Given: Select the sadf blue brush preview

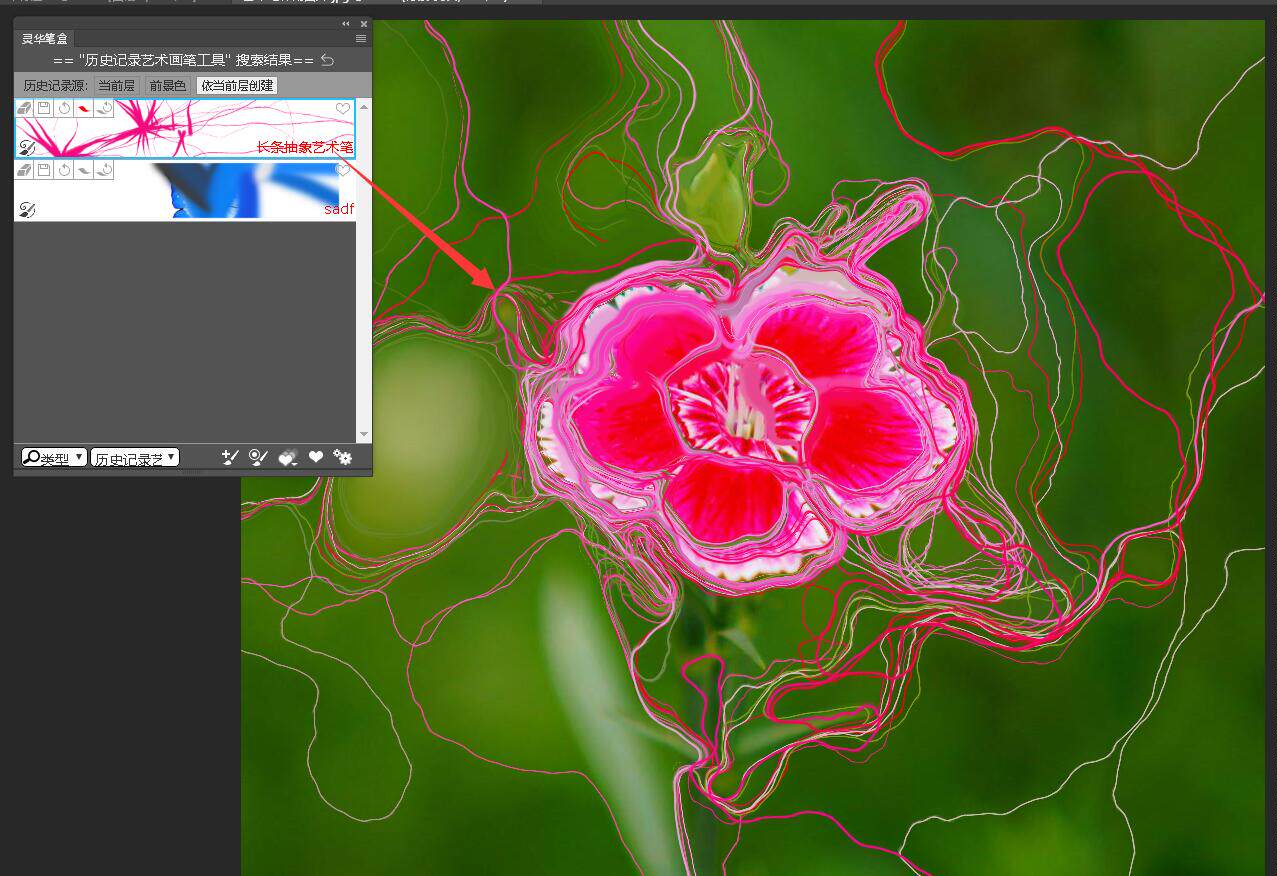Looking at the screenshot, I should coord(185,190).
